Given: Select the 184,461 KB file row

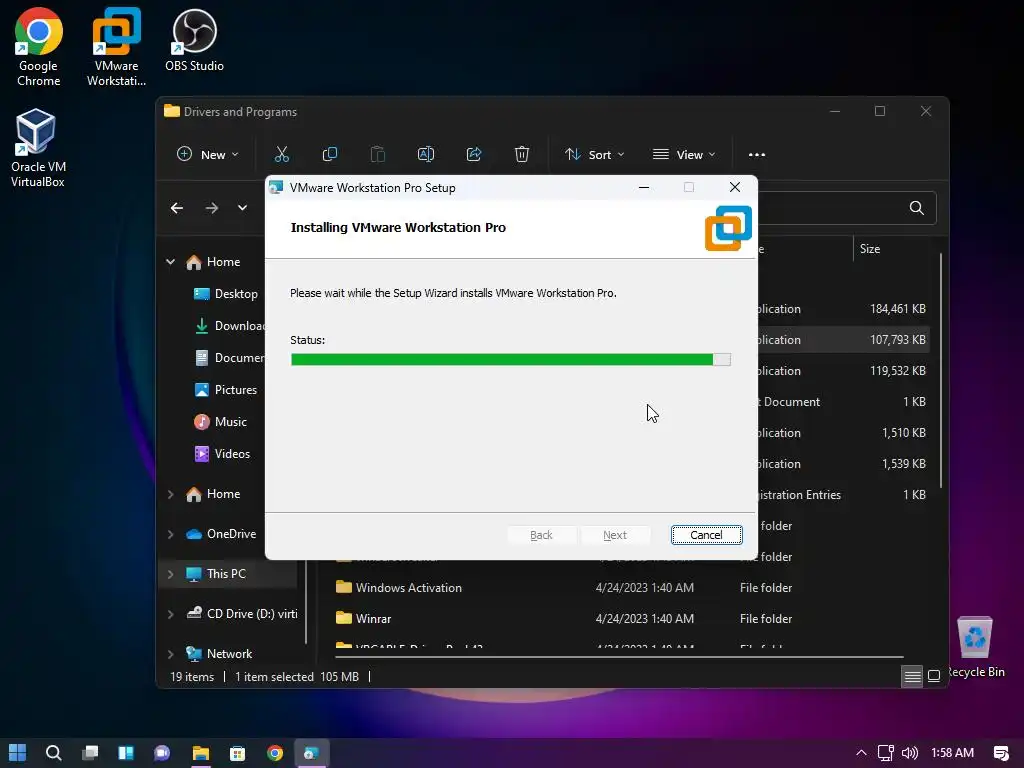Looking at the screenshot, I should (844, 309).
